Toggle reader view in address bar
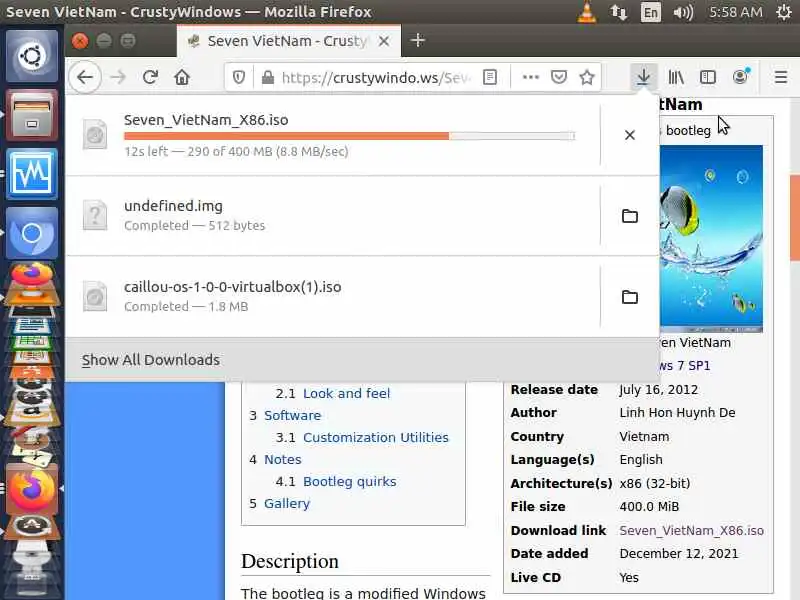The width and height of the screenshot is (800, 600). pos(490,78)
